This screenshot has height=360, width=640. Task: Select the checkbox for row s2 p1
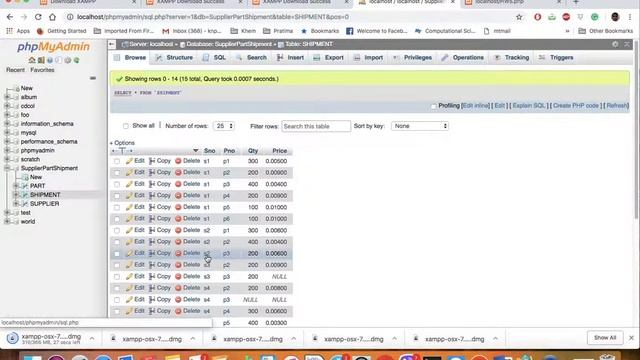(x=117, y=231)
